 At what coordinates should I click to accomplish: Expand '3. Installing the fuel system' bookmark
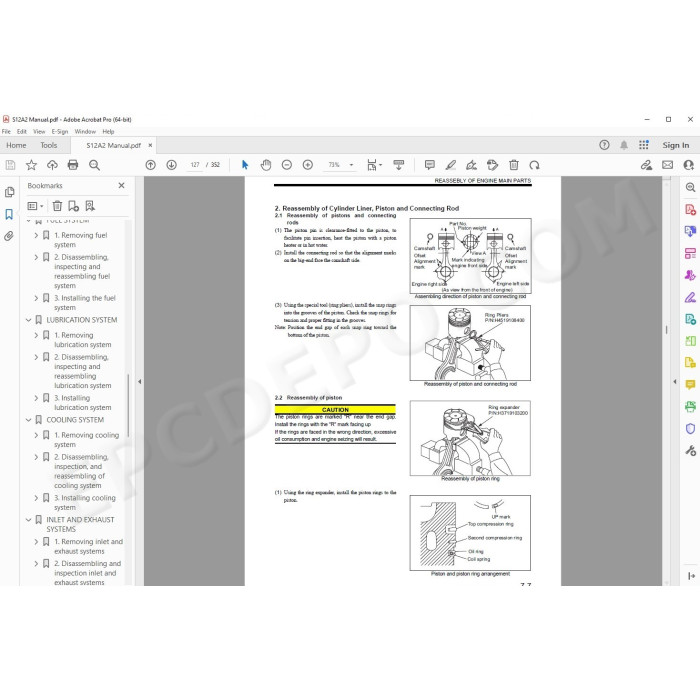click(x=36, y=298)
